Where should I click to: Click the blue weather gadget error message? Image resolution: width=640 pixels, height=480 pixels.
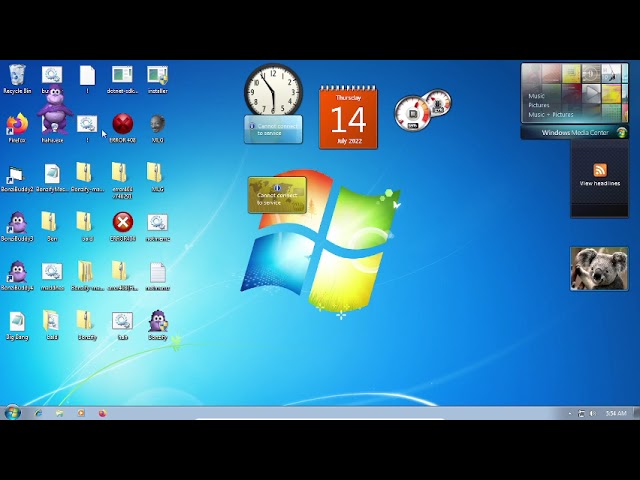coord(273,130)
